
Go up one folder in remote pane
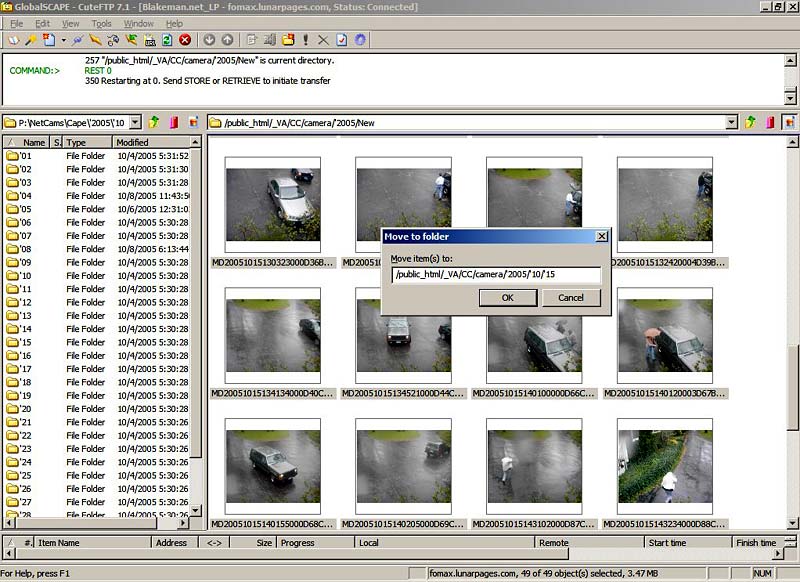[751, 122]
